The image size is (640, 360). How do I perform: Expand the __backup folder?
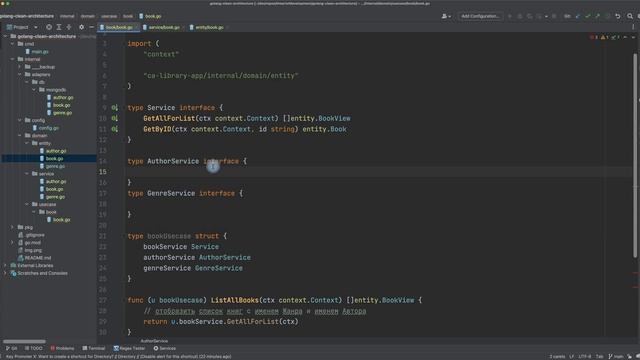pos(20,67)
